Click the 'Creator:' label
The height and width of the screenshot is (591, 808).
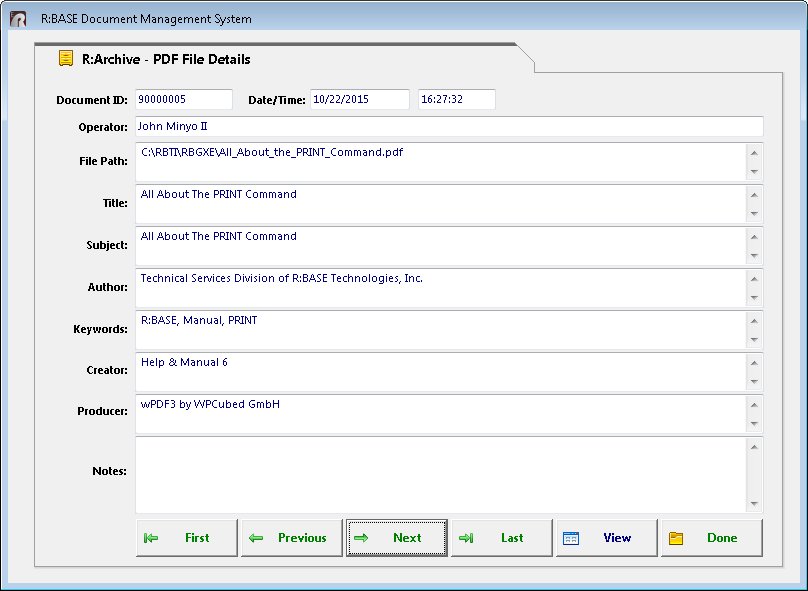click(x=107, y=370)
